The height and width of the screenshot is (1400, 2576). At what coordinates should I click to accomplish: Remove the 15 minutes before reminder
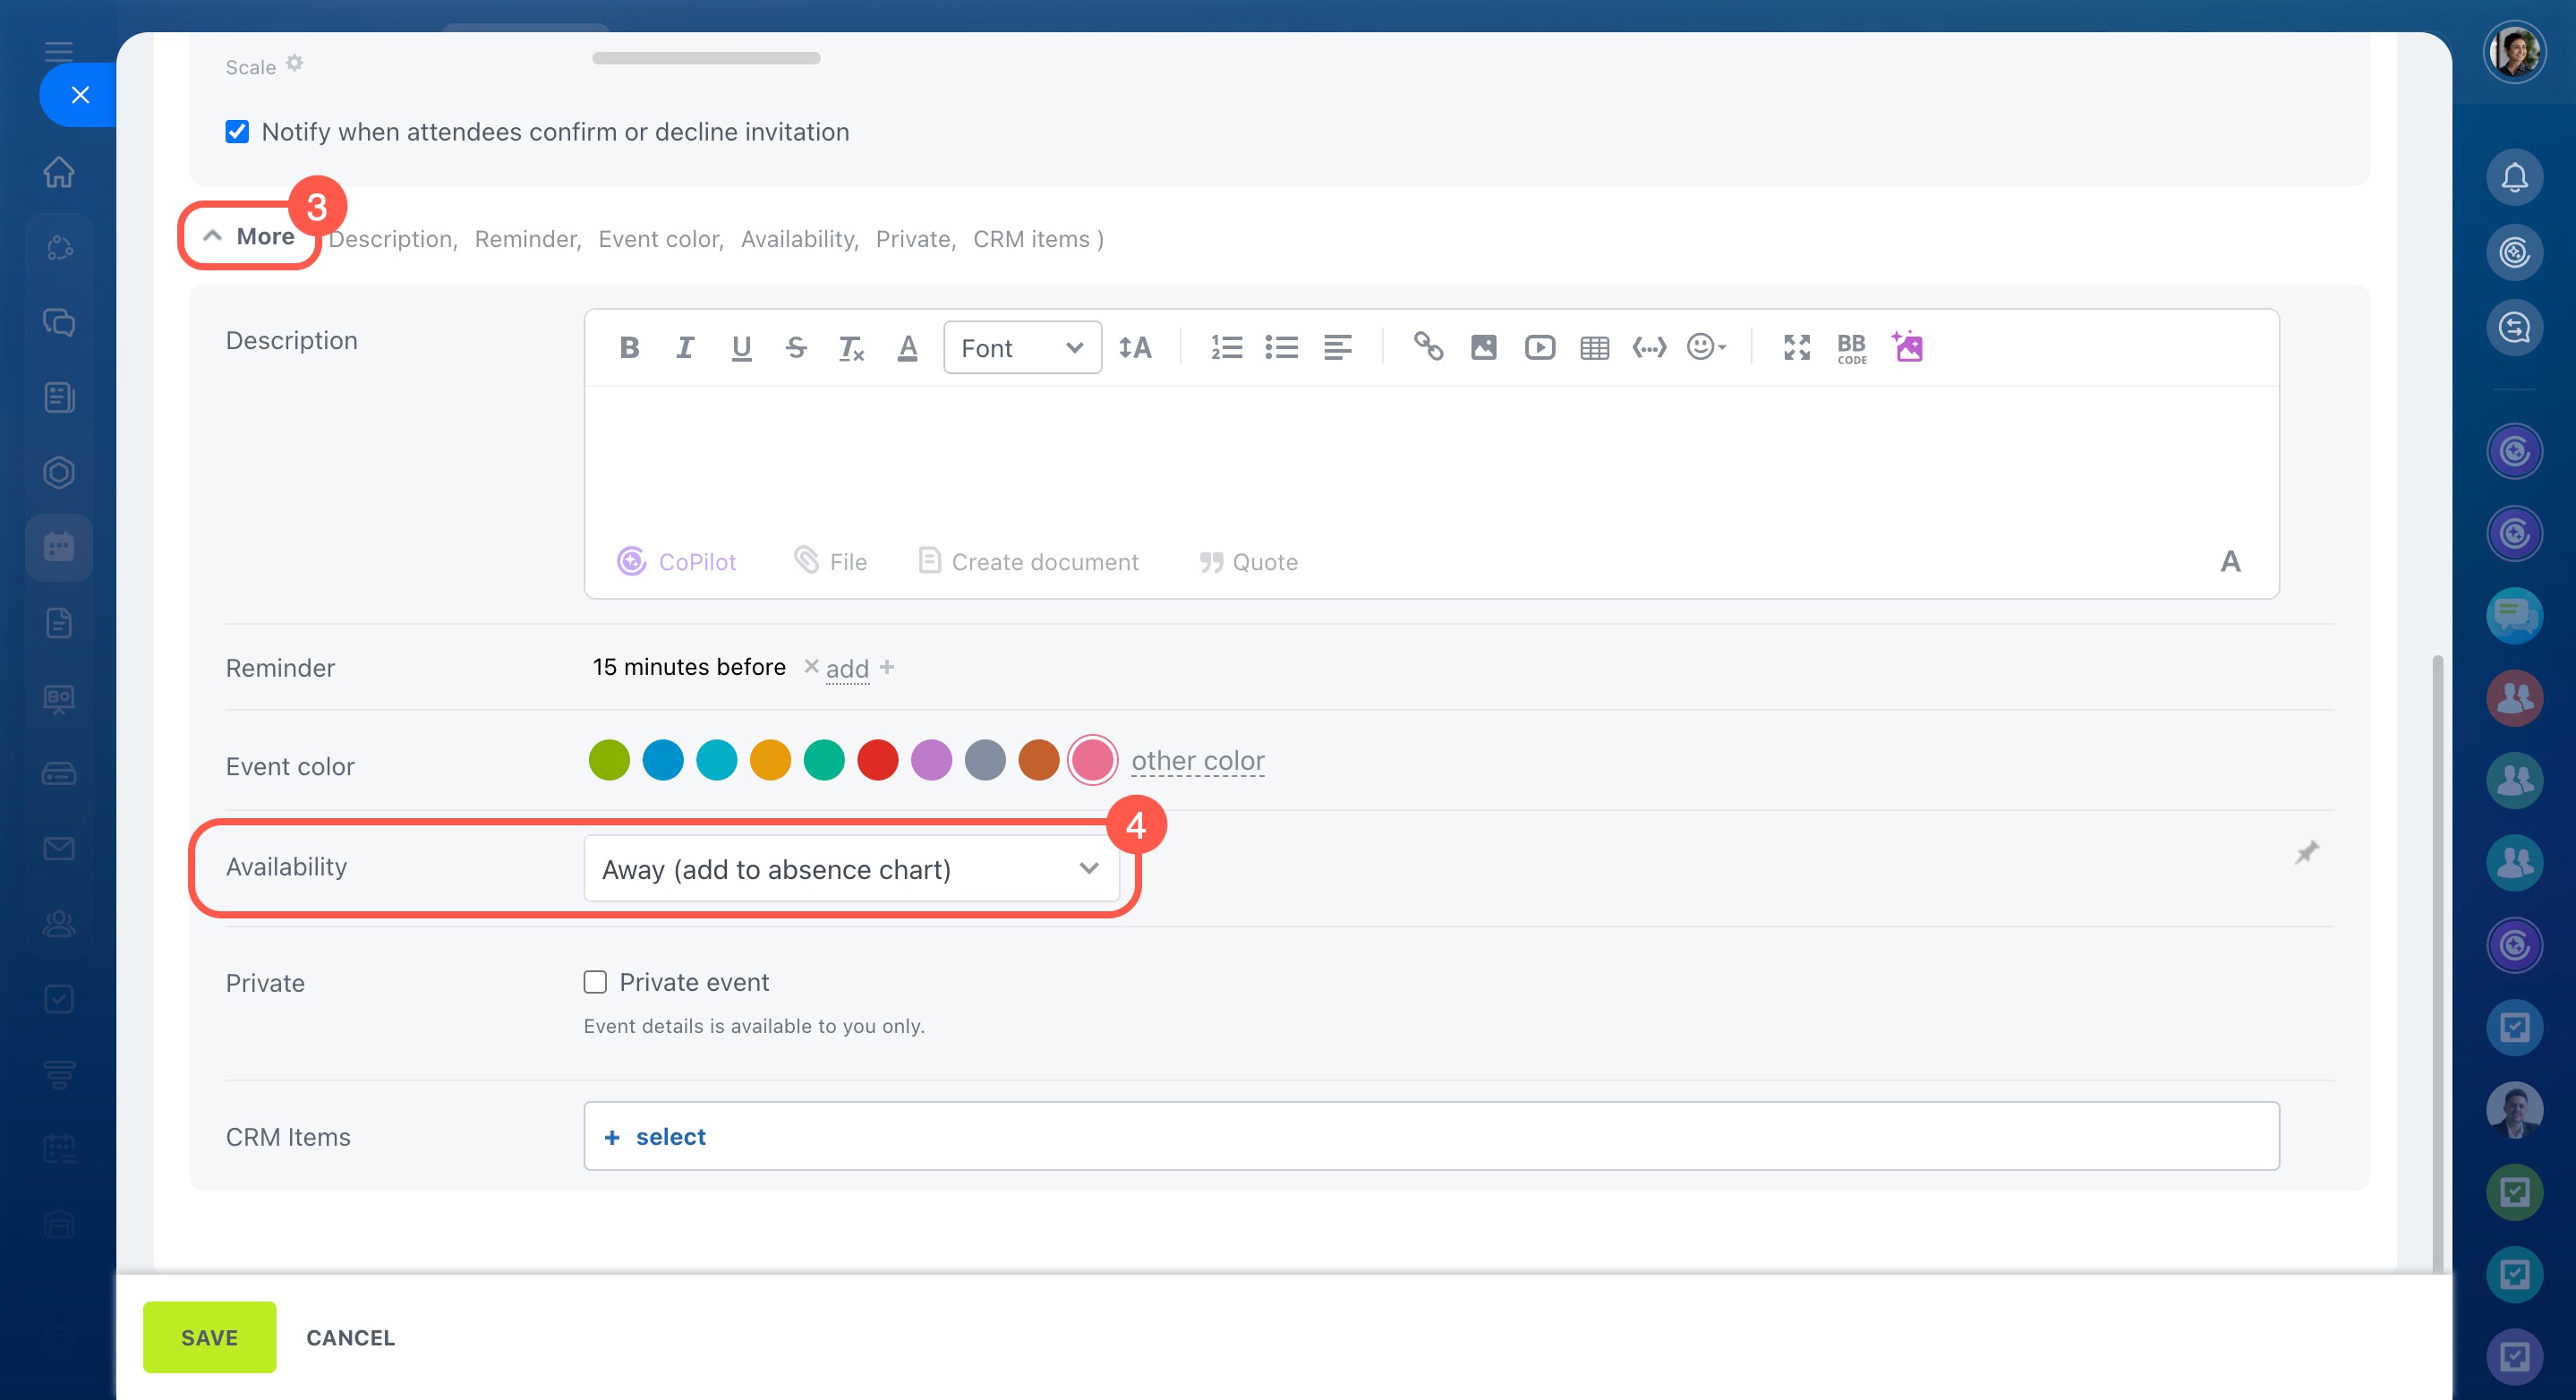pyautogui.click(x=811, y=666)
